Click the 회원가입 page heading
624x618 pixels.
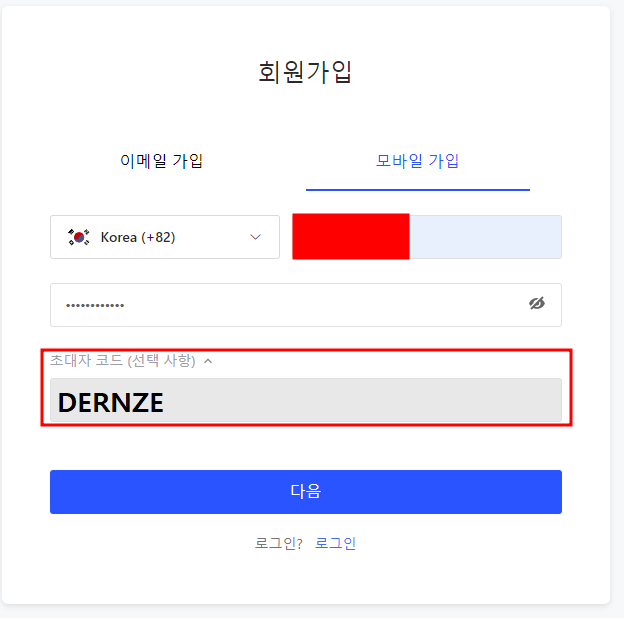[305, 72]
